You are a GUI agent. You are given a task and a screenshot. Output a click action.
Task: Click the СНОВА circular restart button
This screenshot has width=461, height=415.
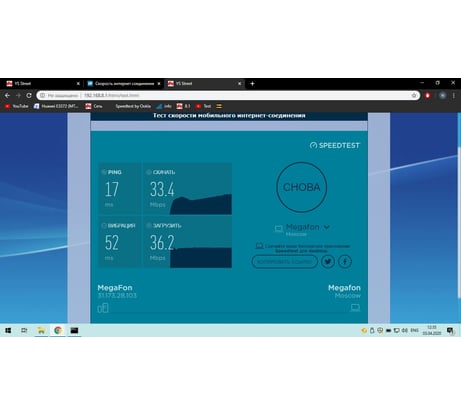(x=302, y=187)
